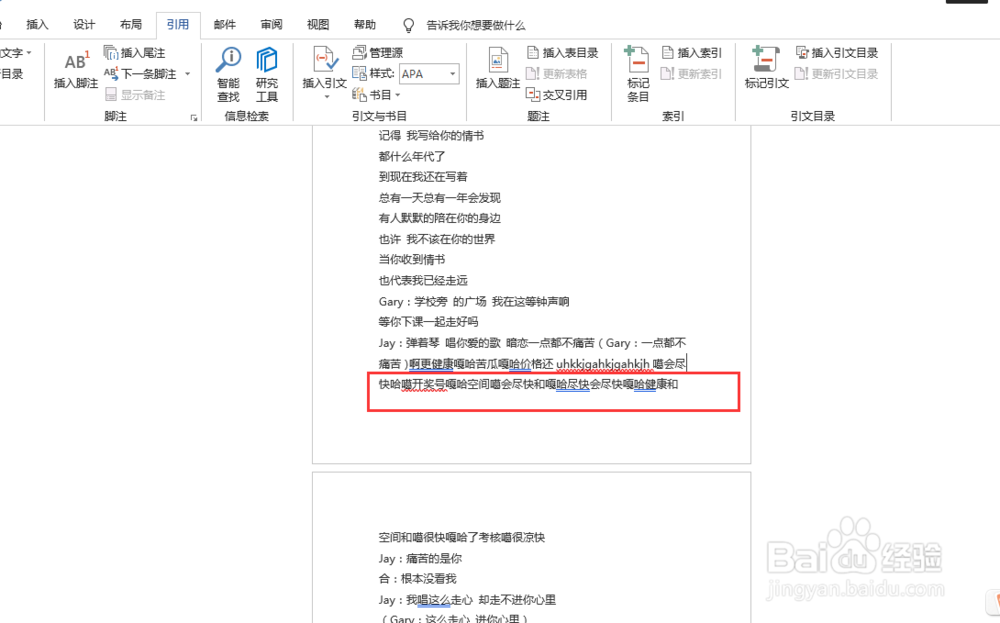The image size is (1000, 623).
Task: Click 更新引文目录 (Update Table of Authorities)
Action: click(x=837, y=74)
